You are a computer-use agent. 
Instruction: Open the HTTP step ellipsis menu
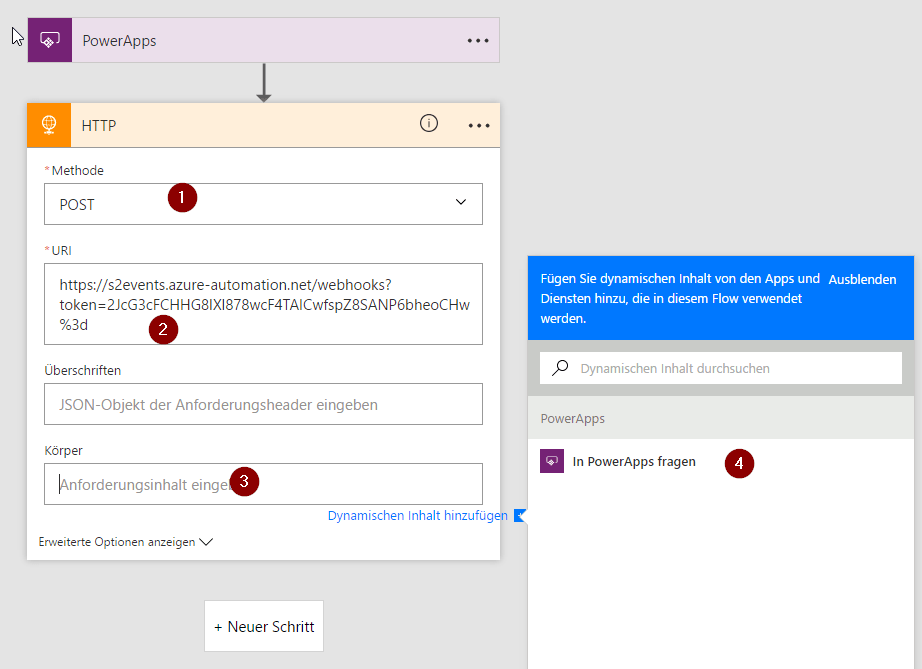point(479,126)
